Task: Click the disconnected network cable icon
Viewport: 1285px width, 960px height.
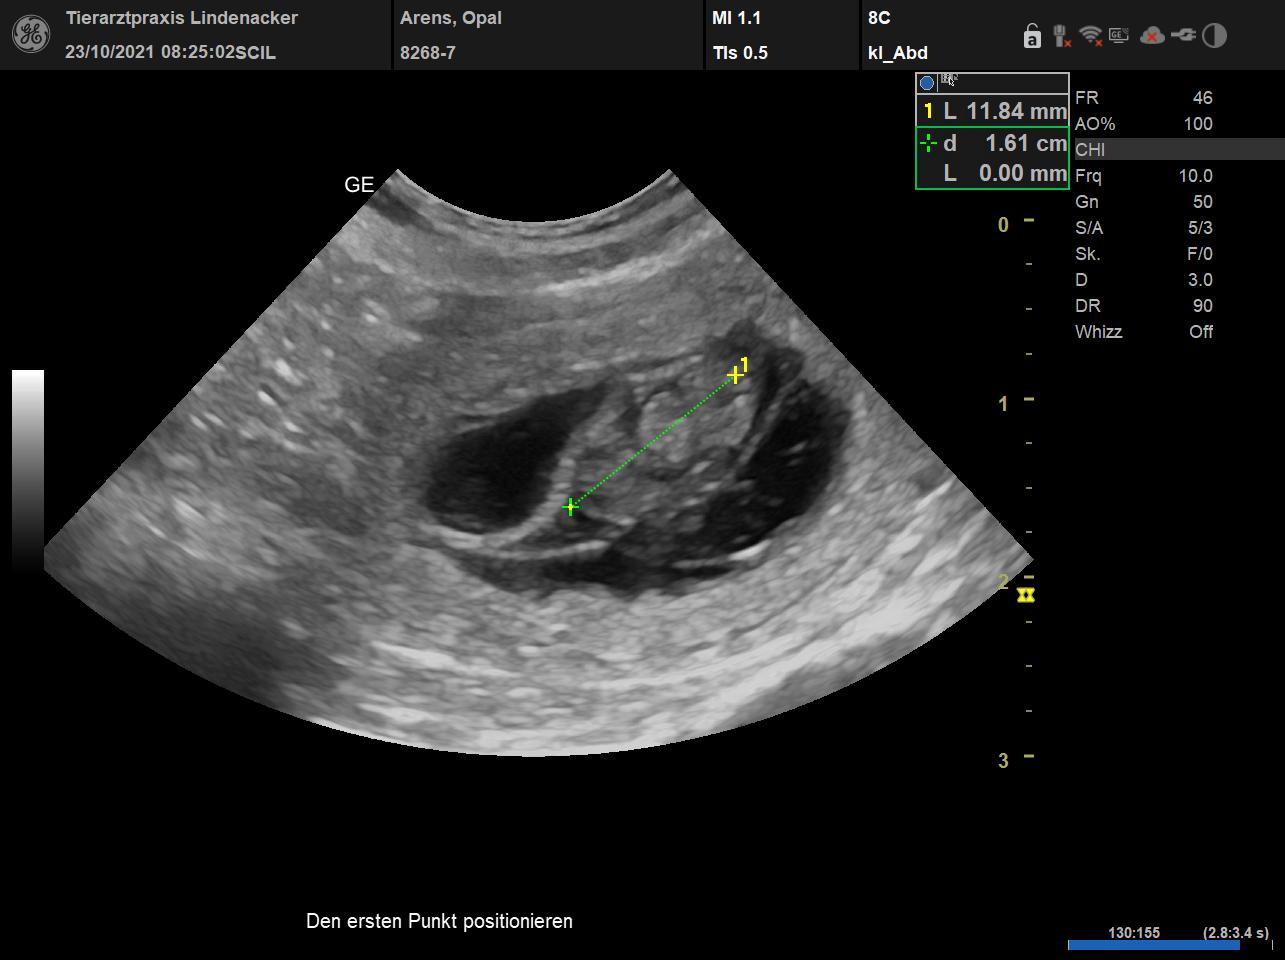Action: pos(1062,37)
